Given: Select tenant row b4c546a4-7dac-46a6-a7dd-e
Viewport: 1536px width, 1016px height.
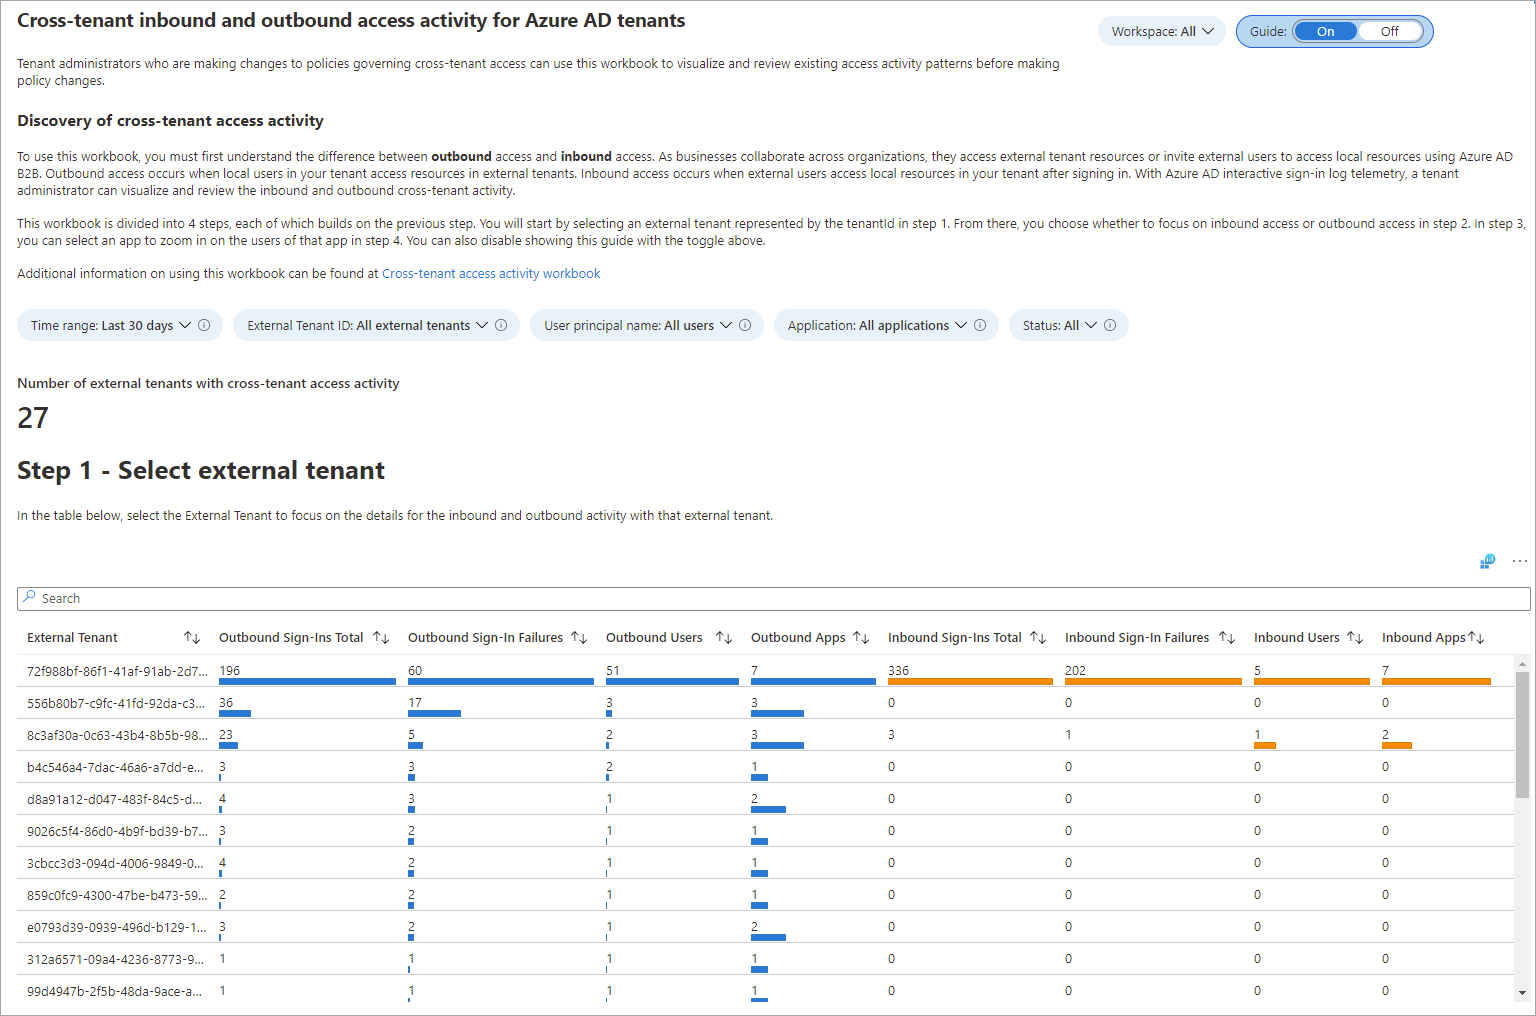Looking at the screenshot, I should pyautogui.click(x=766, y=767).
